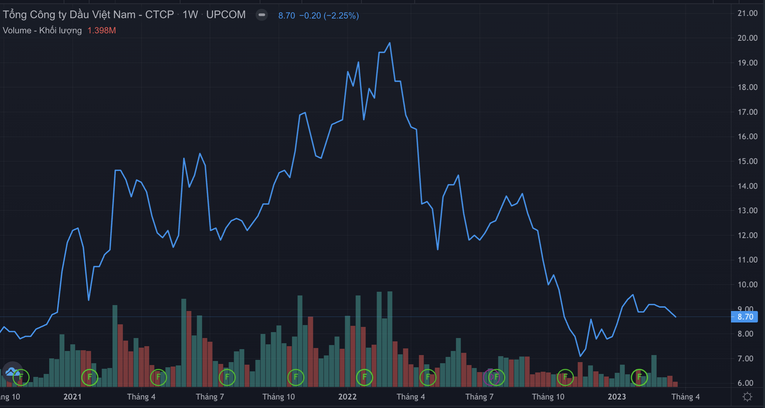Click the F marker just after the 2022 label
Screen dimensions: 765x408
pos(364,377)
